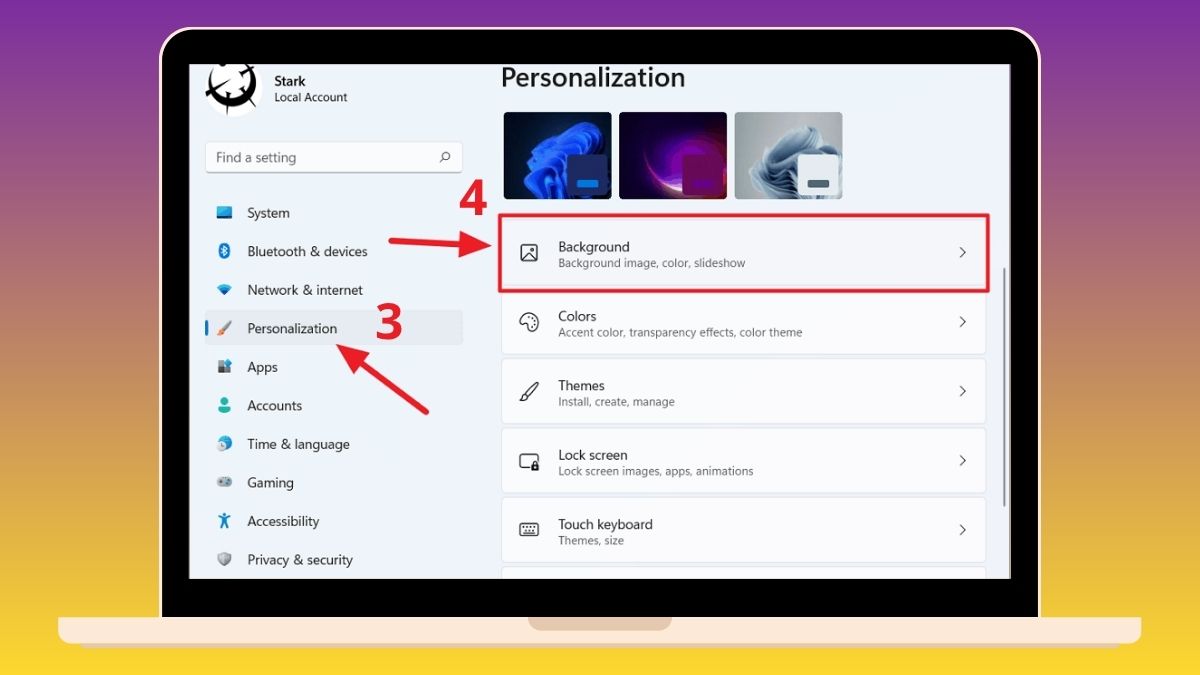Select the blue bloom theme thumbnail
The height and width of the screenshot is (675, 1200).
click(x=557, y=155)
